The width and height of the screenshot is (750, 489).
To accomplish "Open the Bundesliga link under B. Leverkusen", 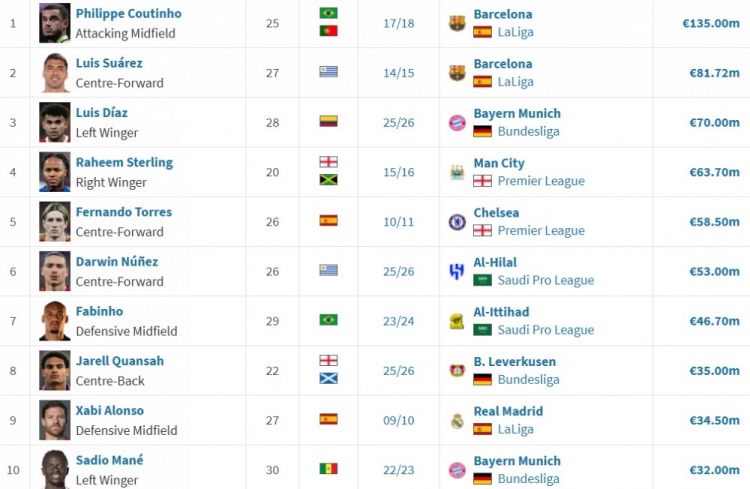I will pos(528,379).
